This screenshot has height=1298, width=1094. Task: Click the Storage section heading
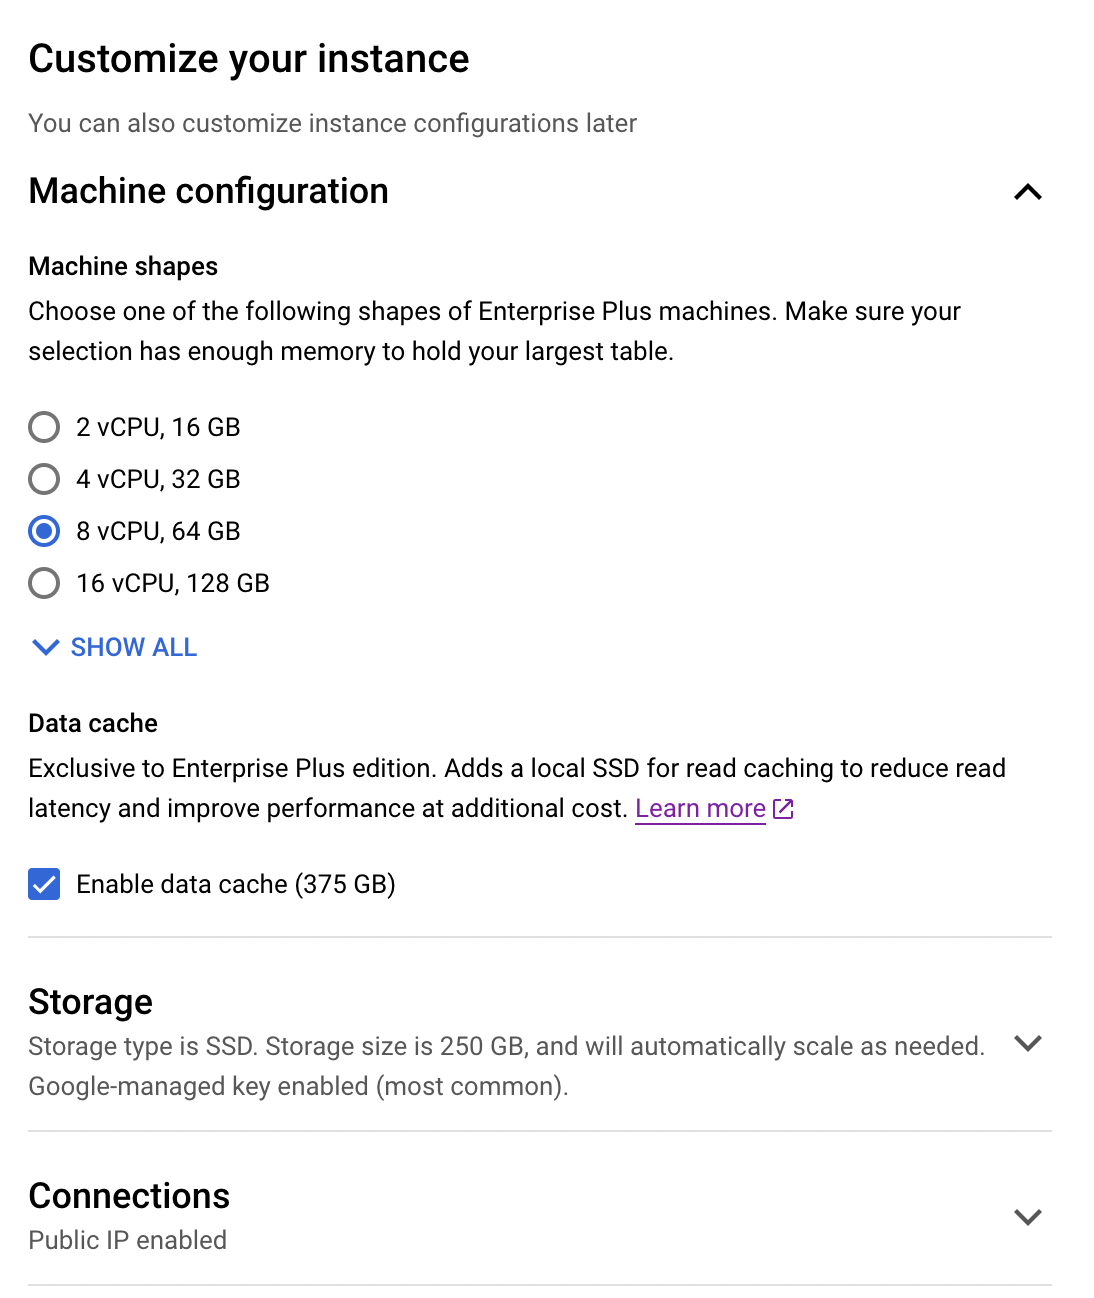tap(91, 1002)
